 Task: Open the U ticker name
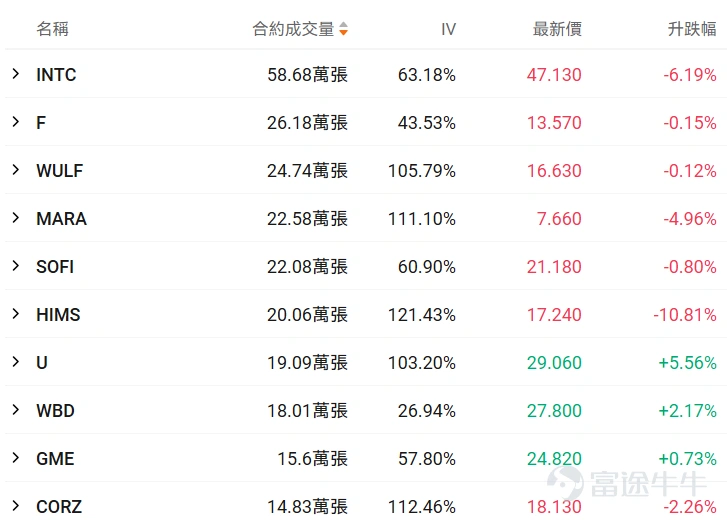42,362
